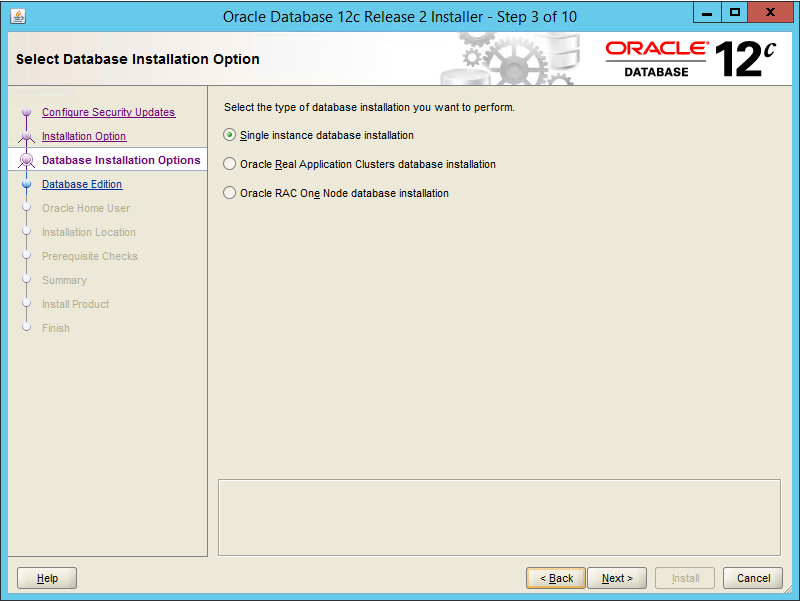Click the 'Select Database Installation Option' heading
Viewport: 800px width, 601px height.
click(x=138, y=59)
